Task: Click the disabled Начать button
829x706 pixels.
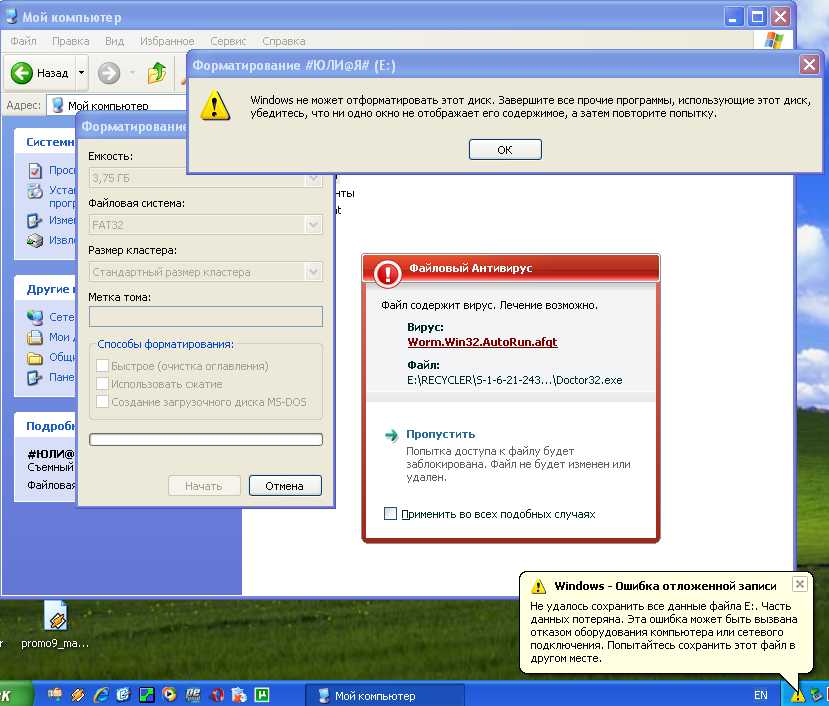Action: tap(204, 486)
